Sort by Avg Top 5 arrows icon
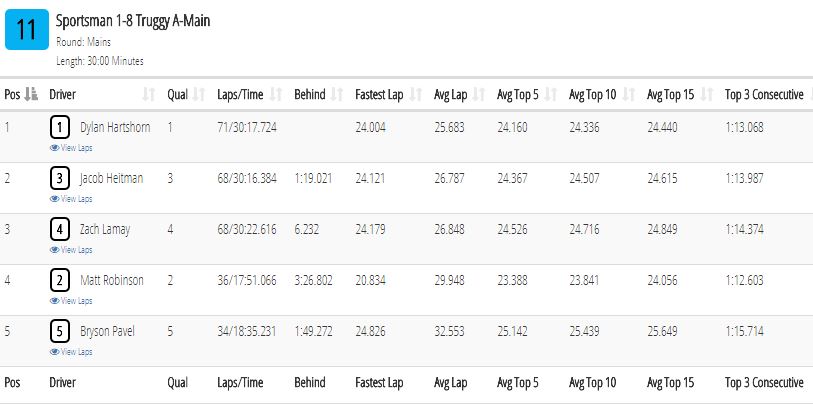Image resolution: width=813 pixels, height=404 pixels. pos(551,94)
